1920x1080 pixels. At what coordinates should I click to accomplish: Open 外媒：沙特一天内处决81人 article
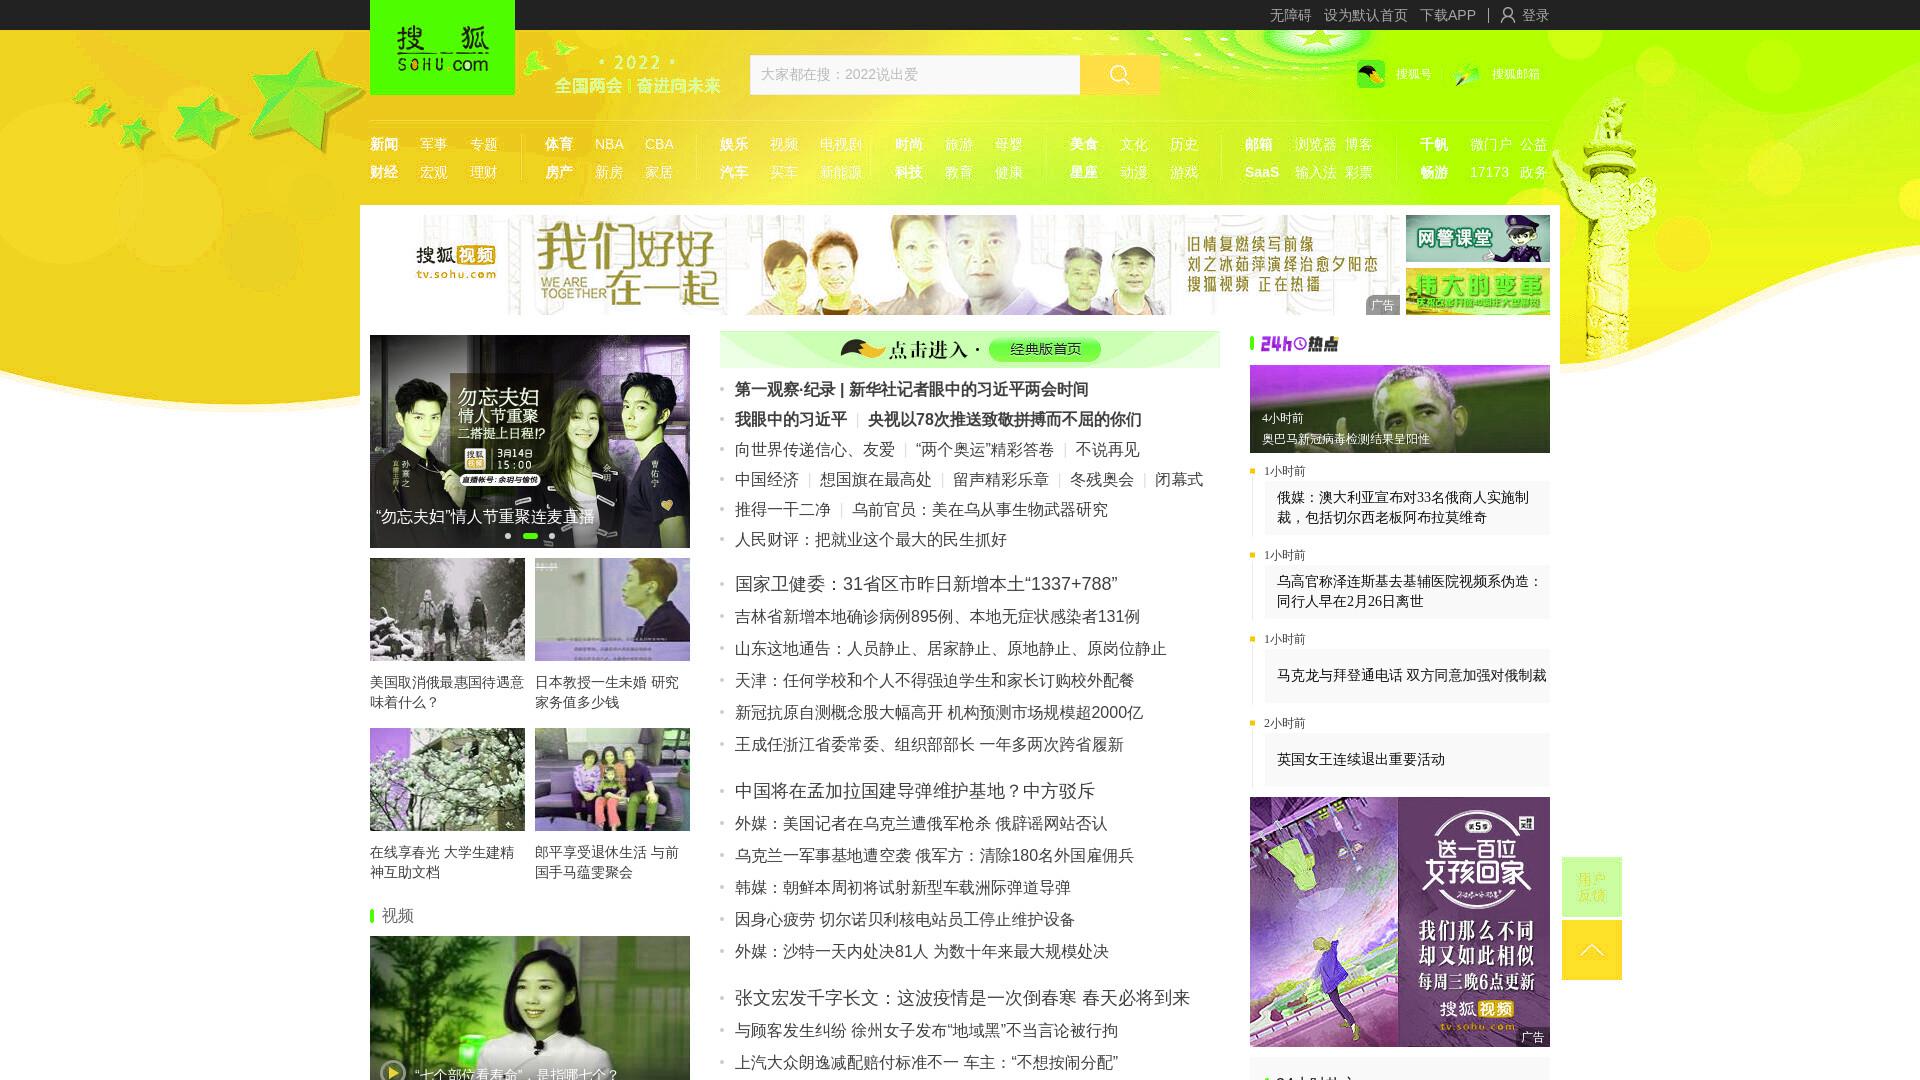point(921,952)
